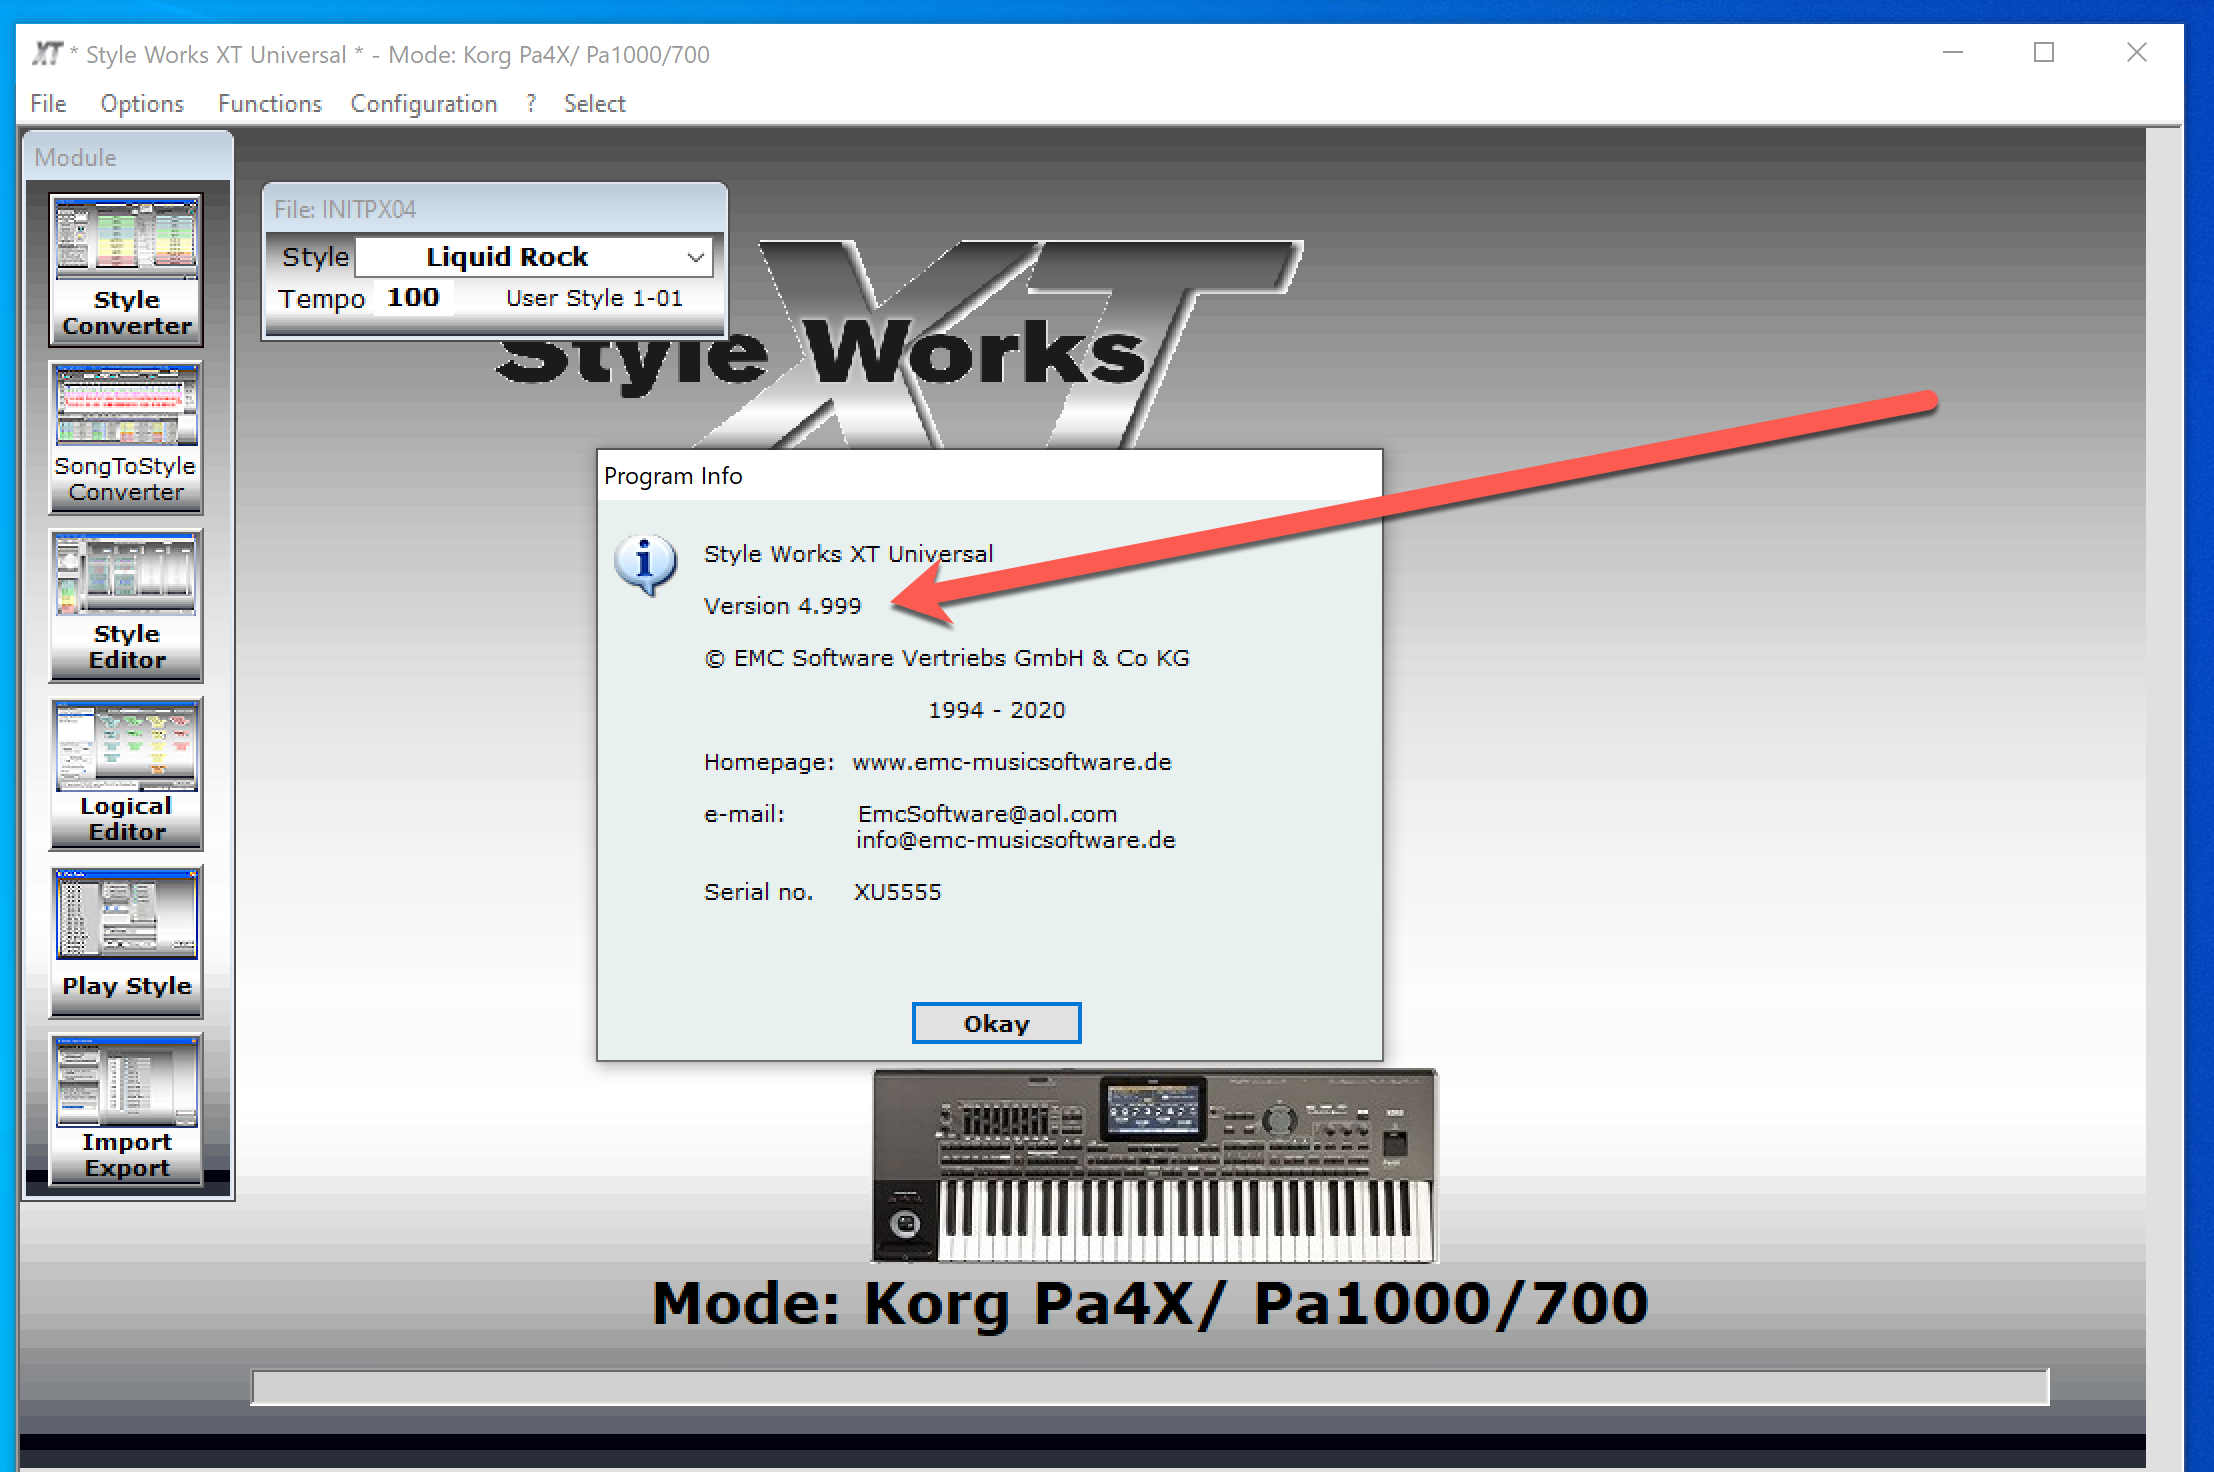This screenshot has width=2214, height=1472.
Task: Open the Style Converter module
Action: tap(125, 270)
